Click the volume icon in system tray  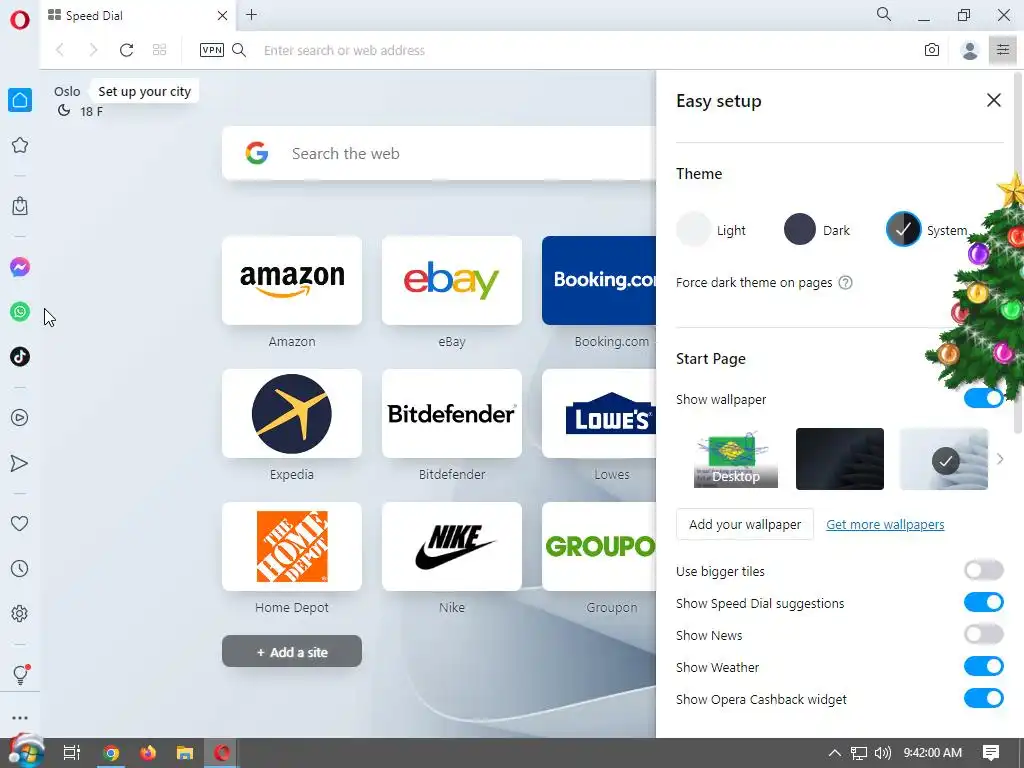click(x=882, y=753)
